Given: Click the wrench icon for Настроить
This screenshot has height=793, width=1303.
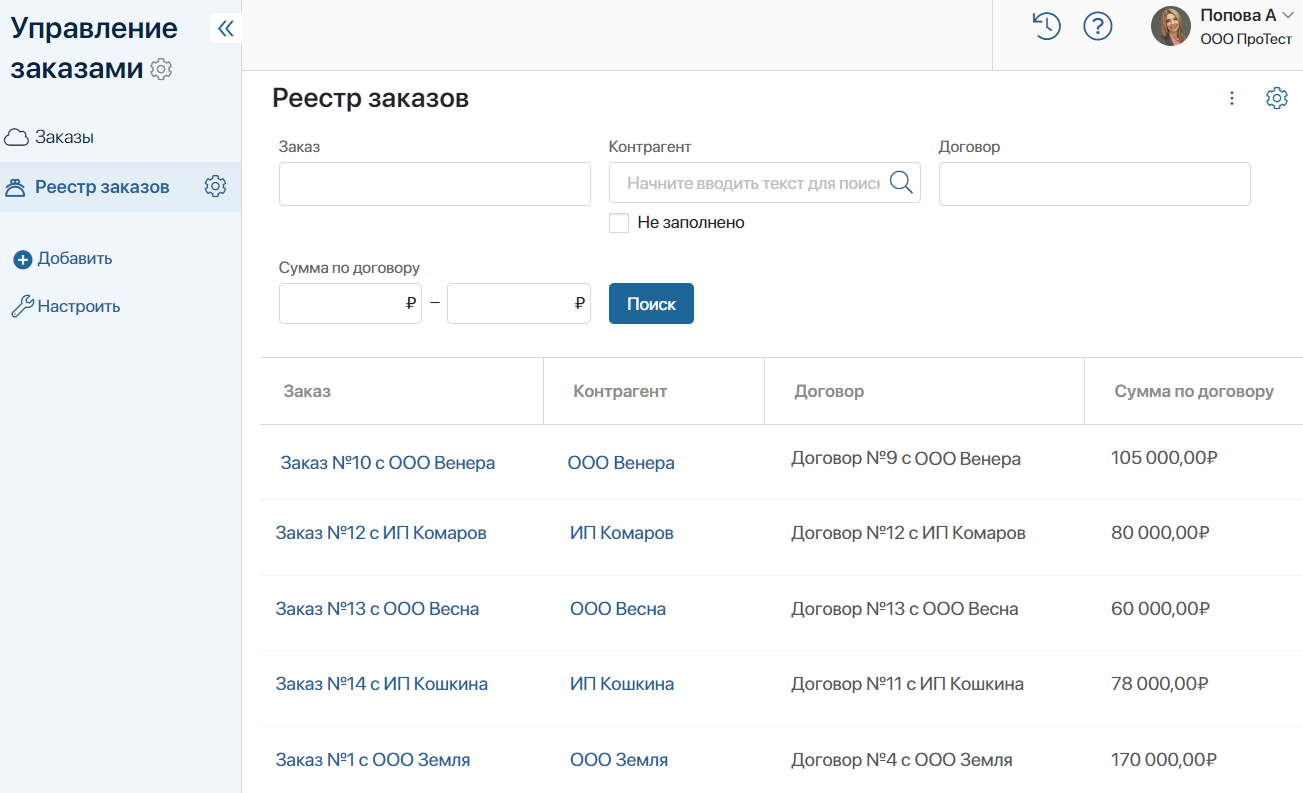Looking at the screenshot, I should [22, 307].
